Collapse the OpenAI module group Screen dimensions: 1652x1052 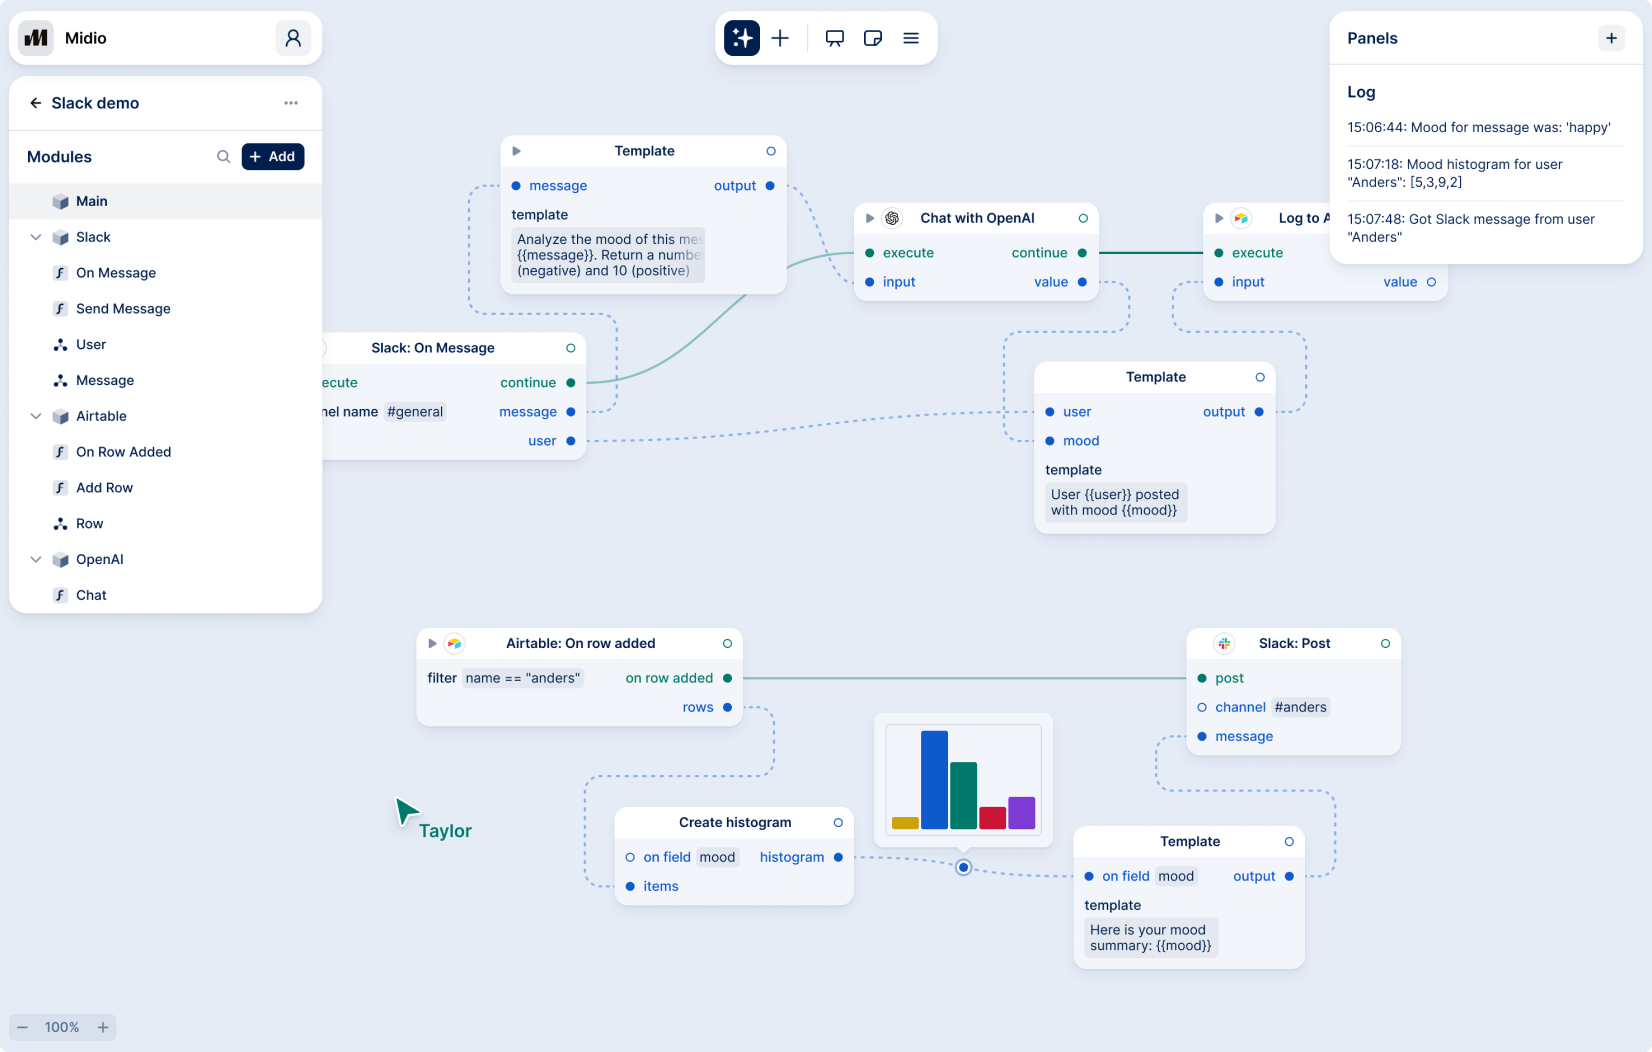pos(36,560)
